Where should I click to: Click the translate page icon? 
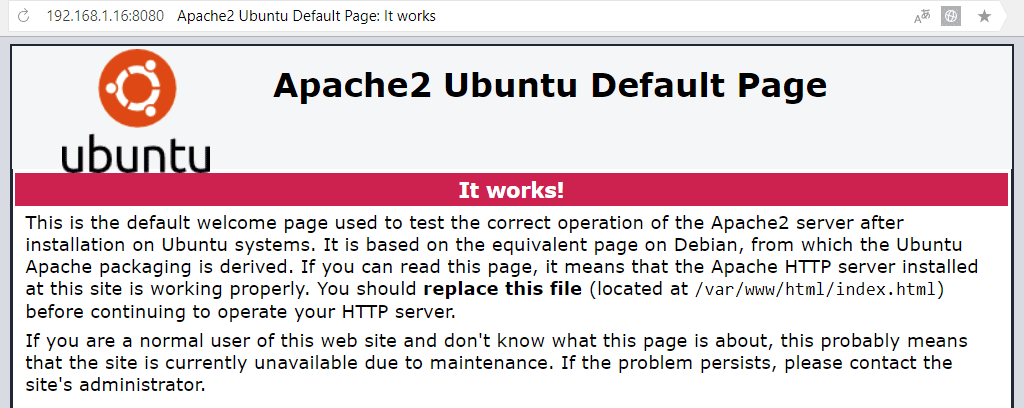coord(921,16)
